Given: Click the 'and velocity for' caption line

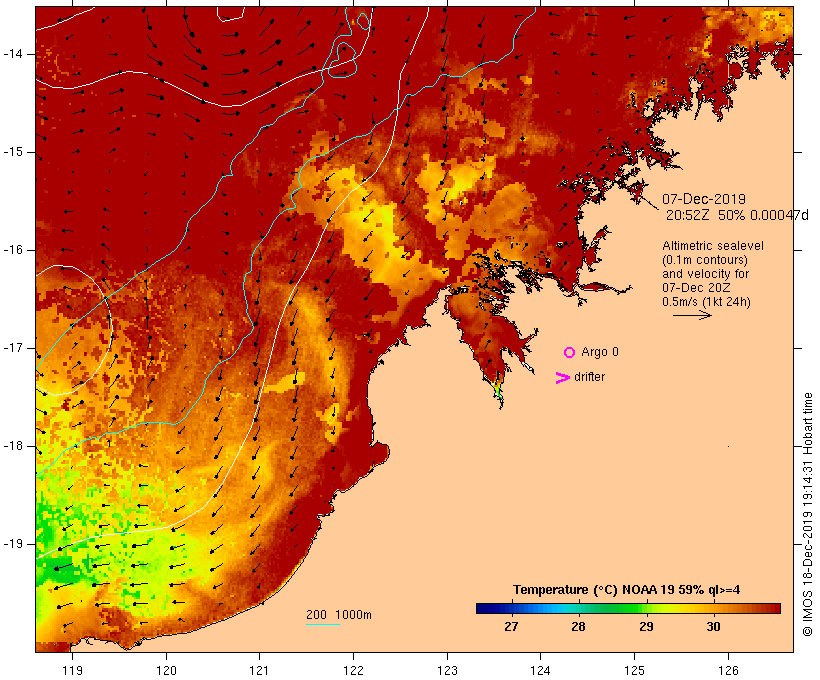Looking at the screenshot, I should coord(705,274).
